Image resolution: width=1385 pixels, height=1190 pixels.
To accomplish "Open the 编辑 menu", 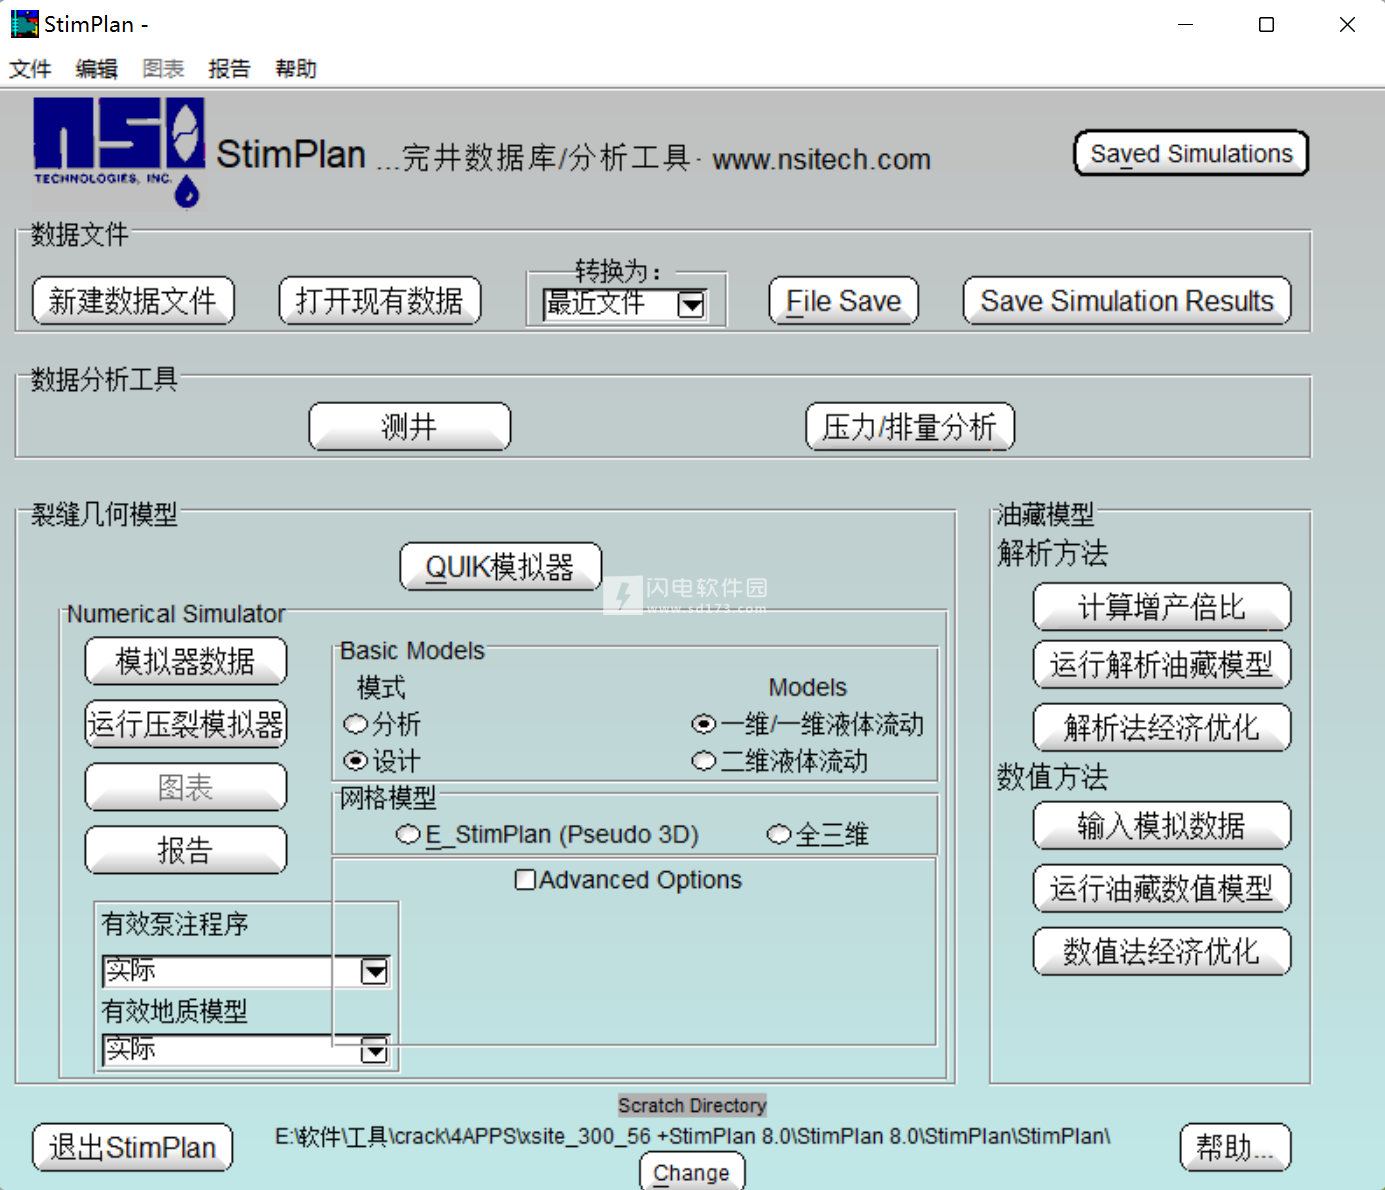I will coord(96,69).
